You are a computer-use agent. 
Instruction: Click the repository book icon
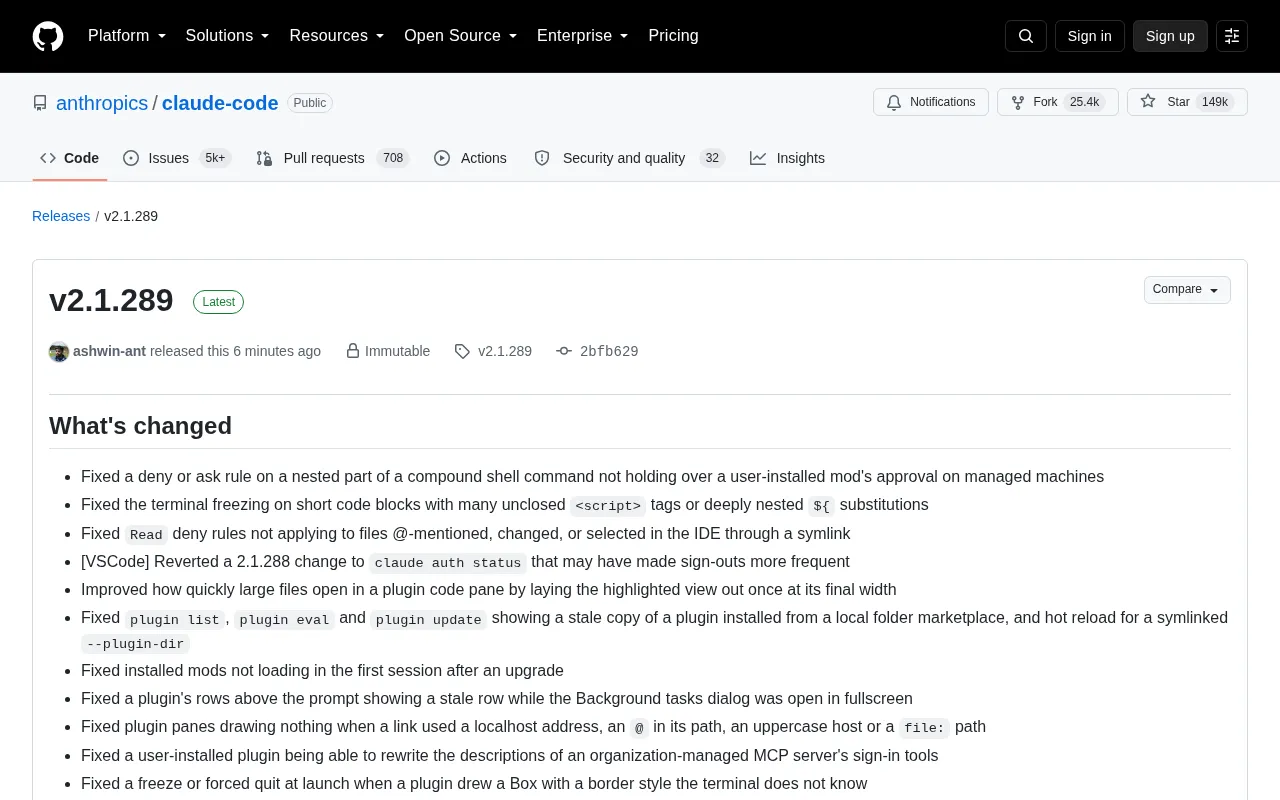click(x=40, y=103)
